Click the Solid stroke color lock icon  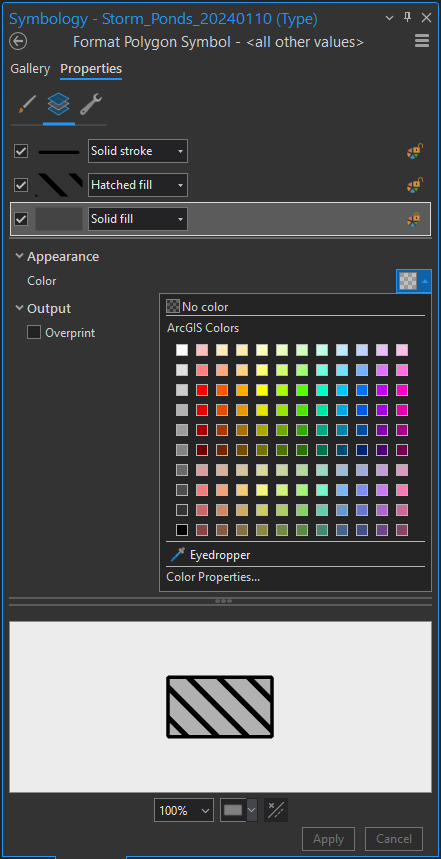pyautogui.click(x=414, y=151)
